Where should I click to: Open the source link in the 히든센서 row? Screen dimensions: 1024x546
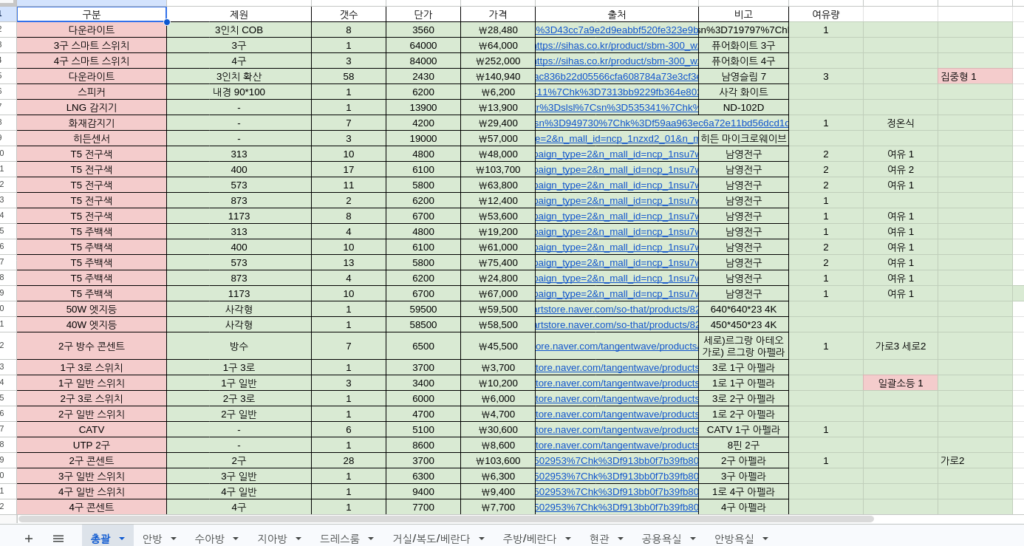[616, 138]
